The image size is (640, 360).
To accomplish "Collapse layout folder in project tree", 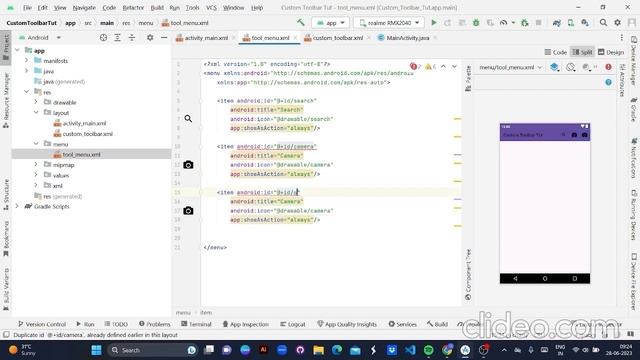I will click(x=36, y=112).
